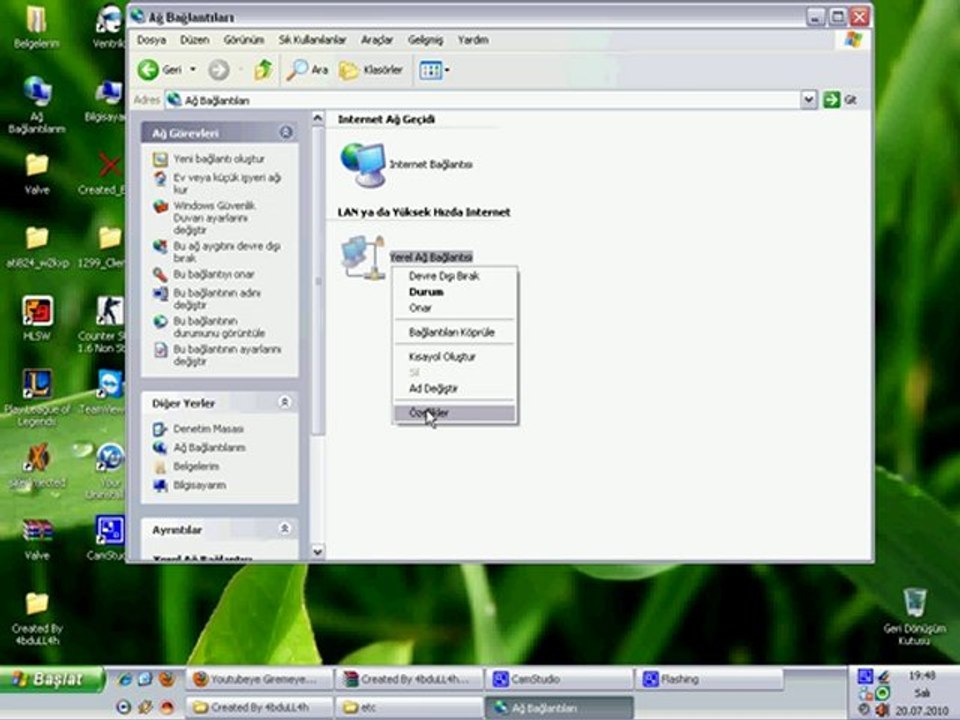The height and width of the screenshot is (720, 960).
Task: Click the Adres address field
Action: point(482,100)
